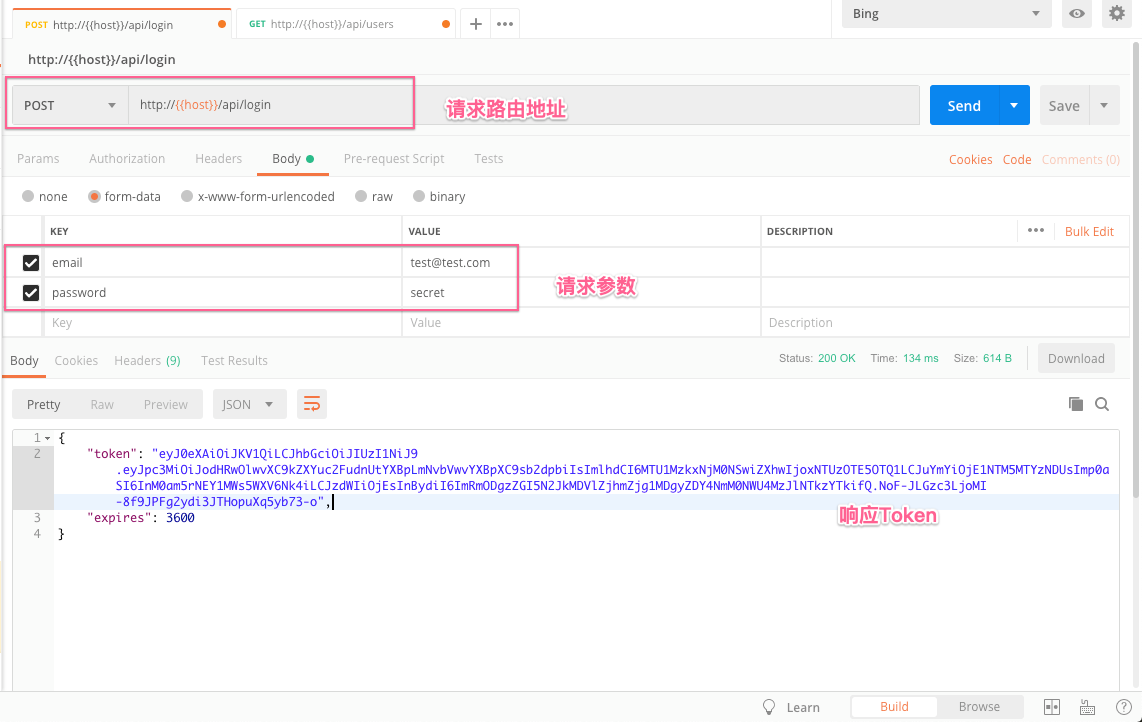The height and width of the screenshot is (722, 1142).
Task: Click the request URL input field
Action: coord(524,105)
